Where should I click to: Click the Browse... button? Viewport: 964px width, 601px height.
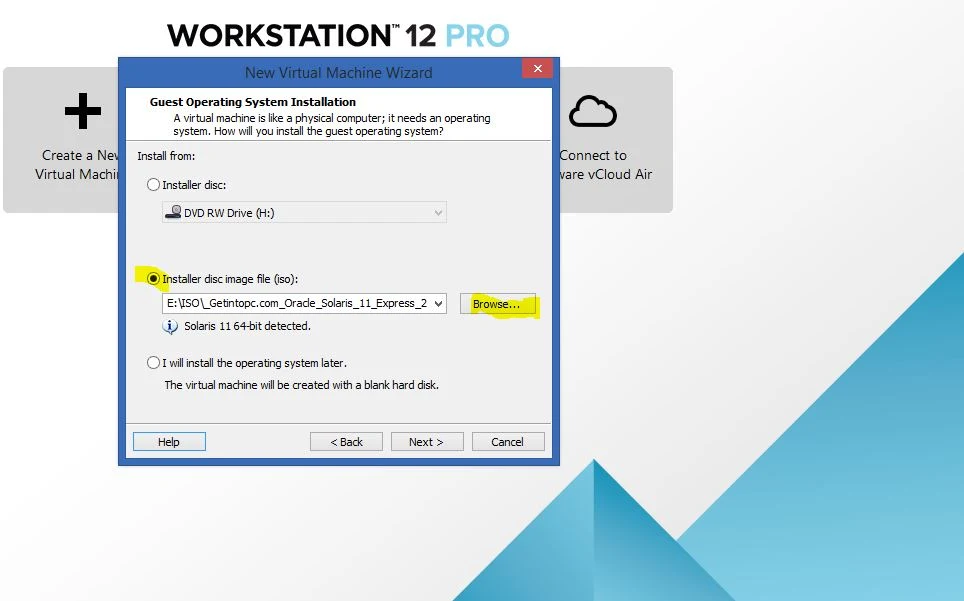tap(497, 304)
